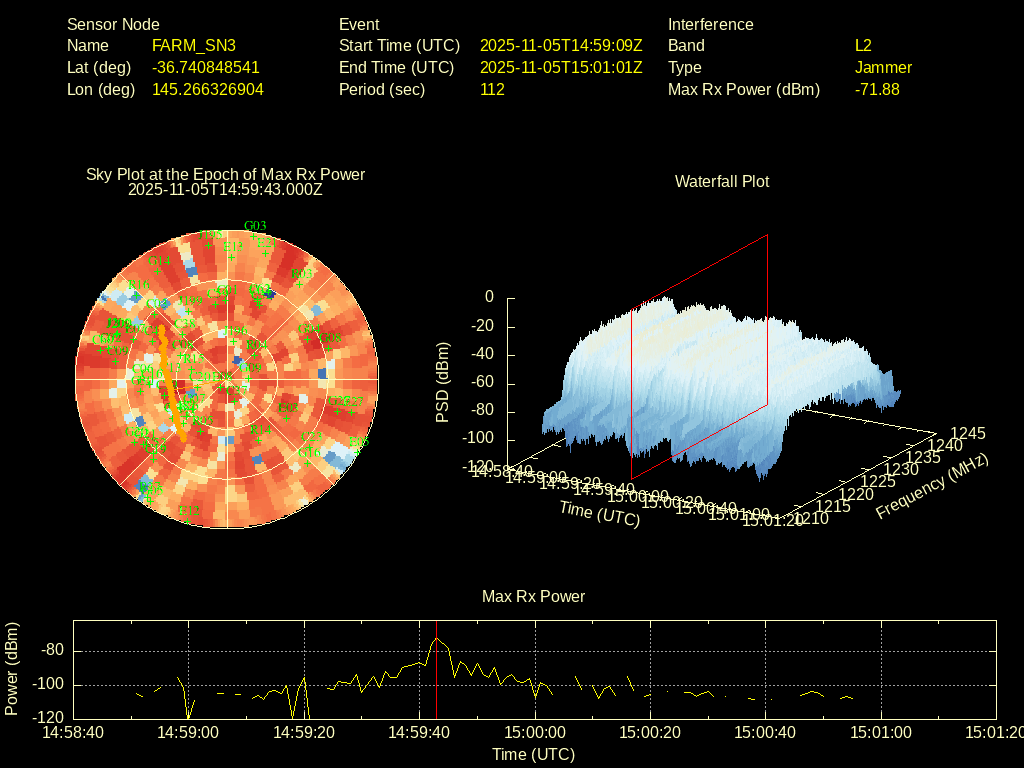Click the 15:00:00 tick on the Max Rx Power axis

point(535,732)
